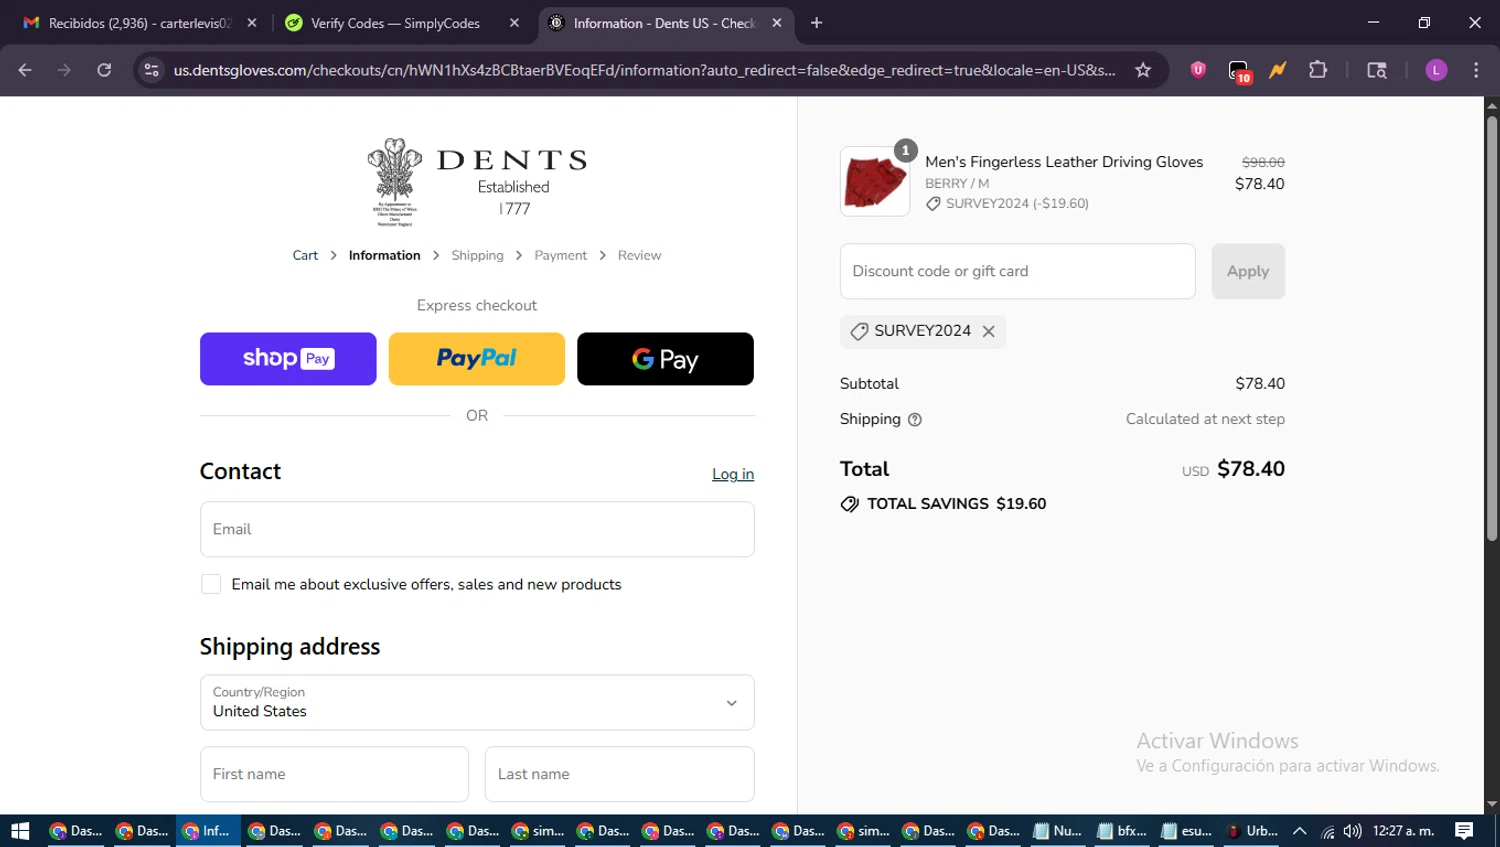This screenshot has width=1500, height=847.
Task: Click the BERRY / M variant text
Action: pos(957,184)
